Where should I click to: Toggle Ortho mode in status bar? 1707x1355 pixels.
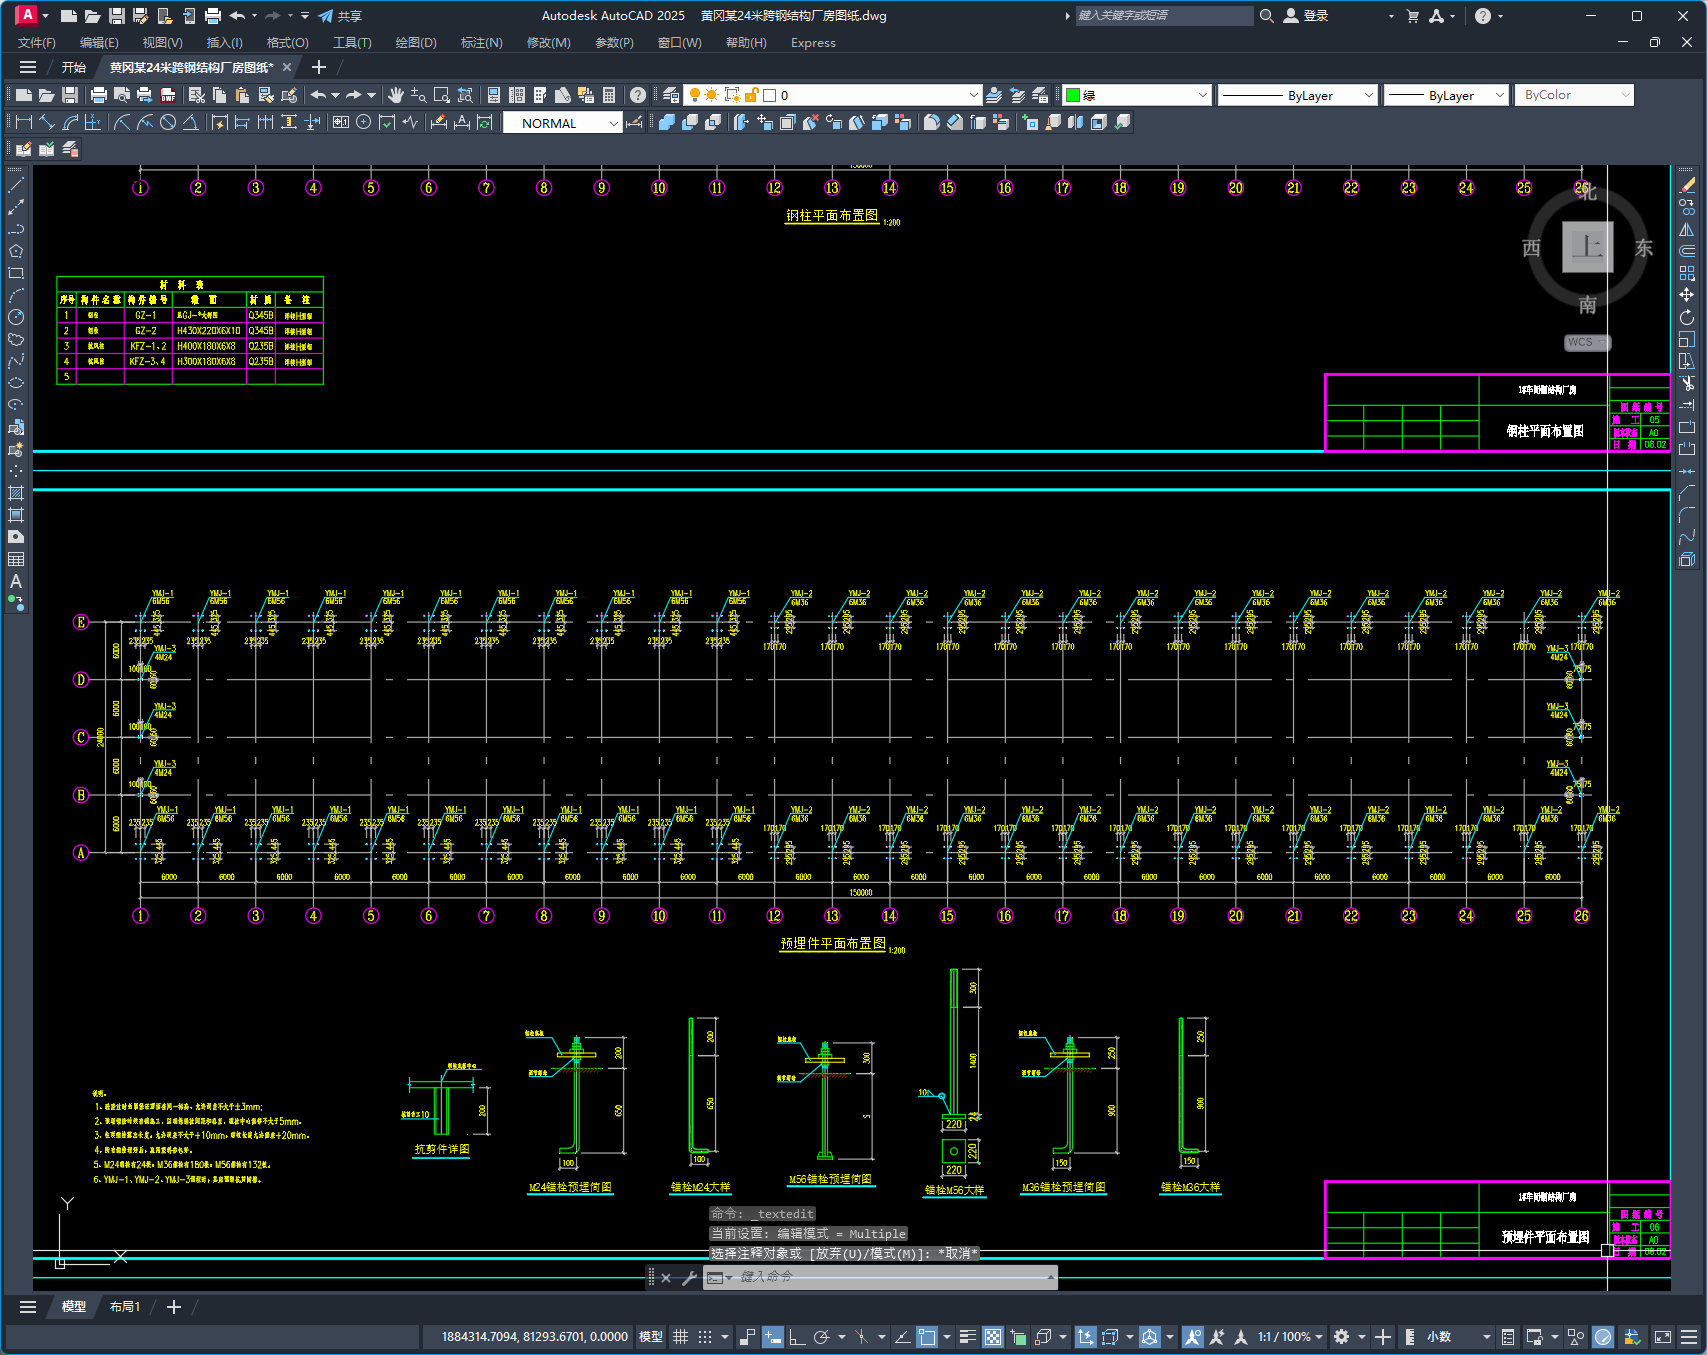click(x=796, y=1337)
